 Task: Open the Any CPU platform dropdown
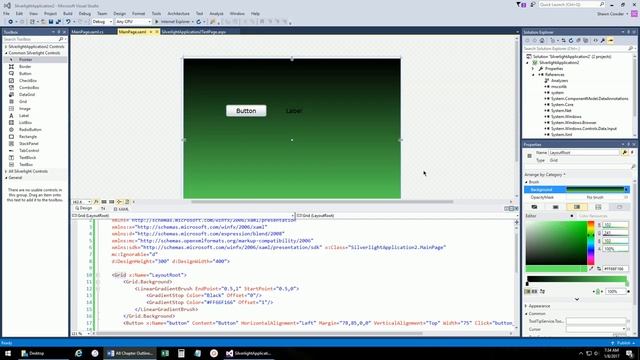click(133, 22)
